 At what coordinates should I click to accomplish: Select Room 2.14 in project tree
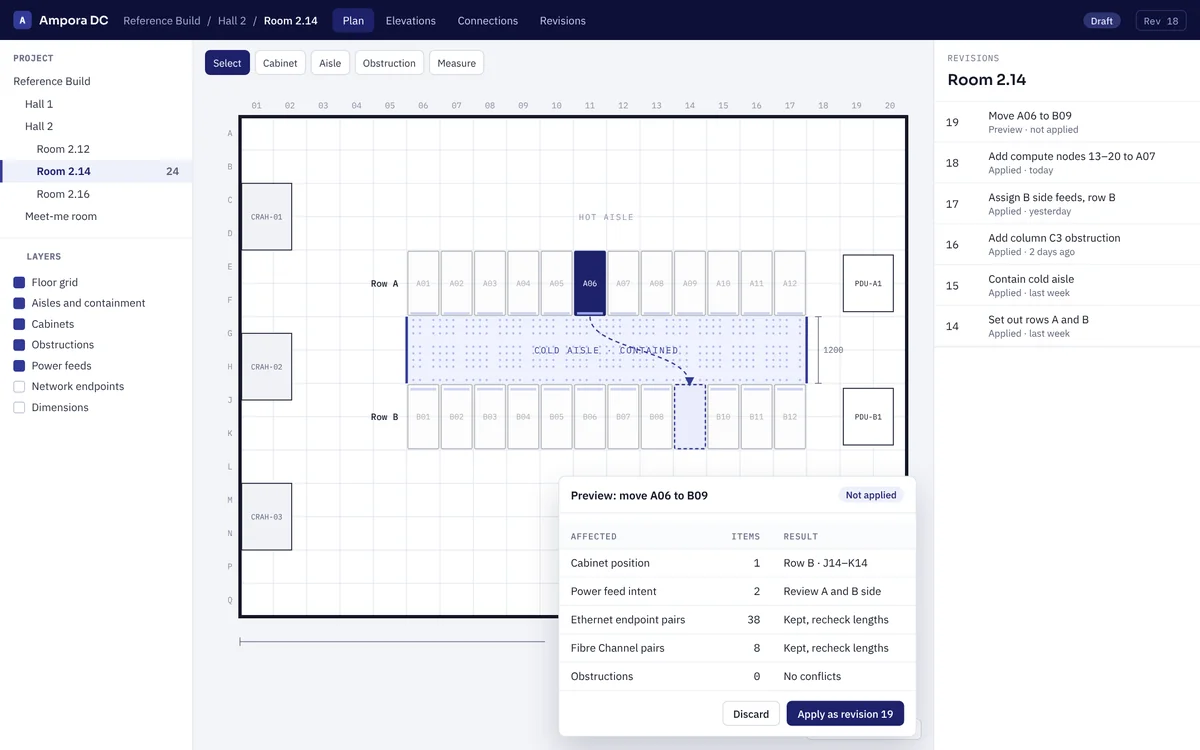tap(96, 171)
